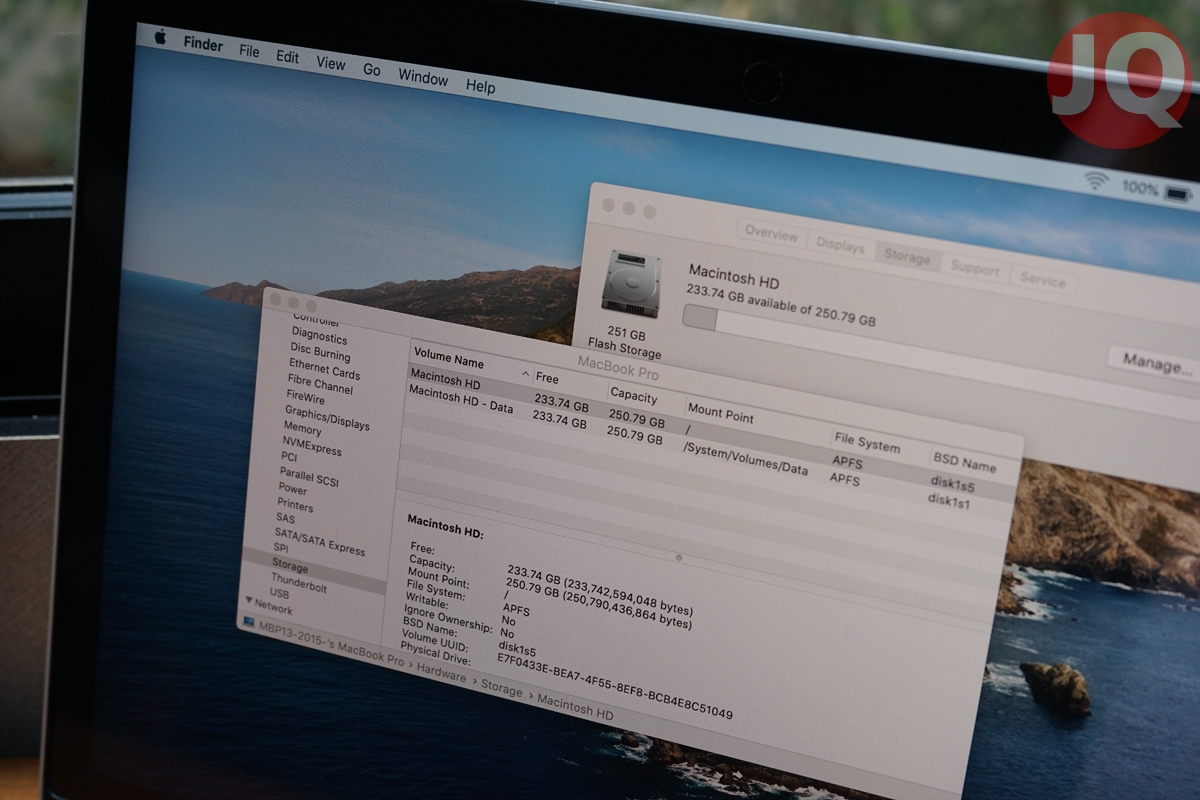The image size is (1200, 800).
Task: Open the Edit menu
Action: tap(288, 57)
